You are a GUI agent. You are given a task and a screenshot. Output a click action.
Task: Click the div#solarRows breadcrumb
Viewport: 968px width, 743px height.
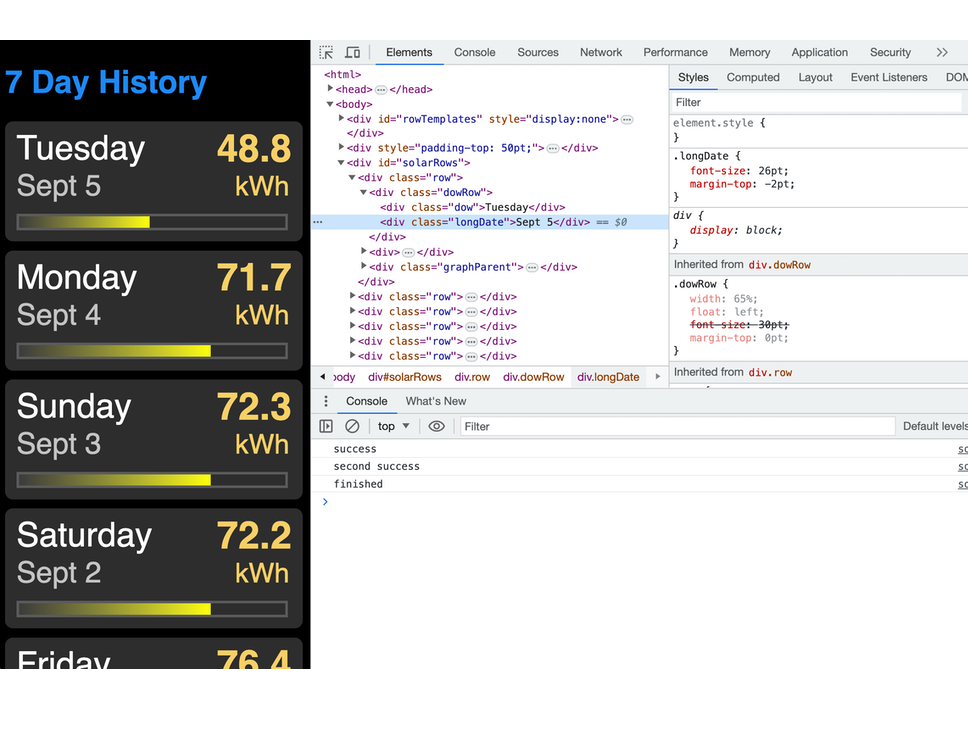[x=405, y=377]
